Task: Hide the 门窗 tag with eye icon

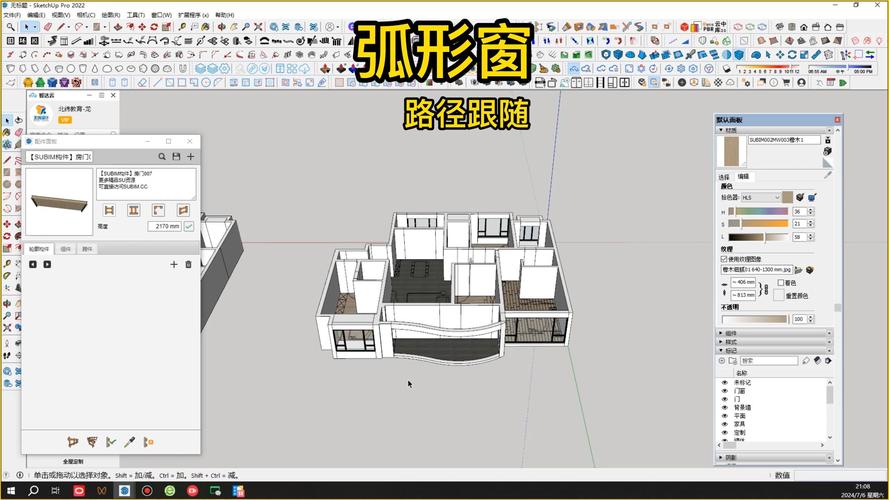Action: click(725, 391)
